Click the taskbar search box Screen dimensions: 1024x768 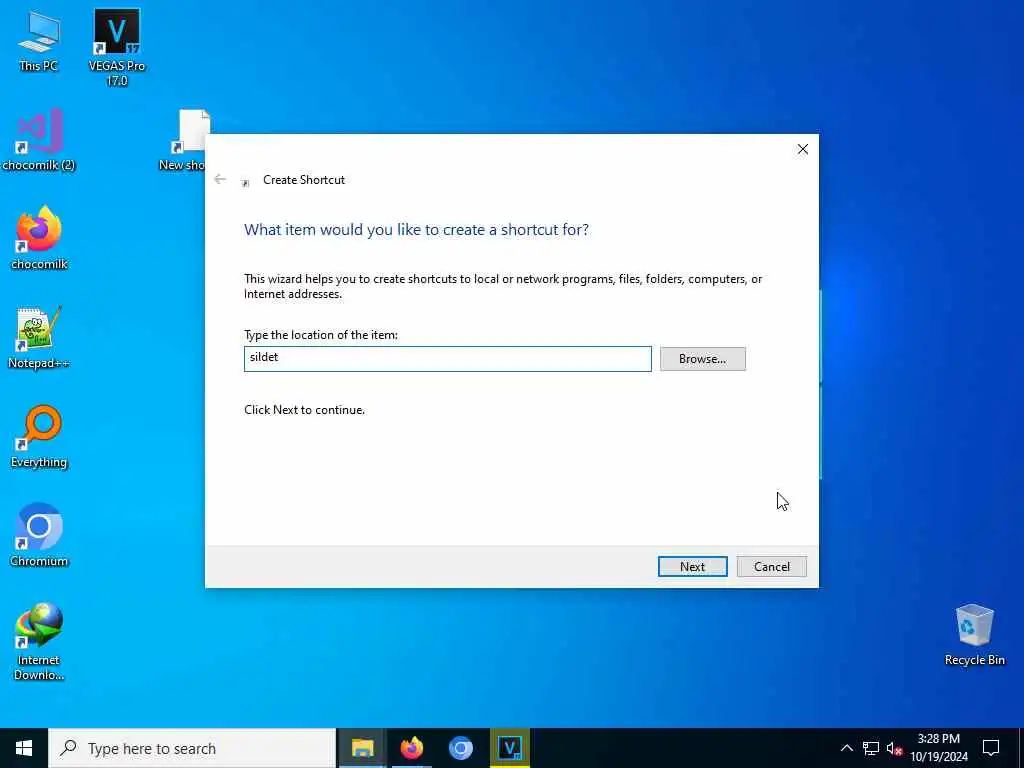[x=192, y=748]
